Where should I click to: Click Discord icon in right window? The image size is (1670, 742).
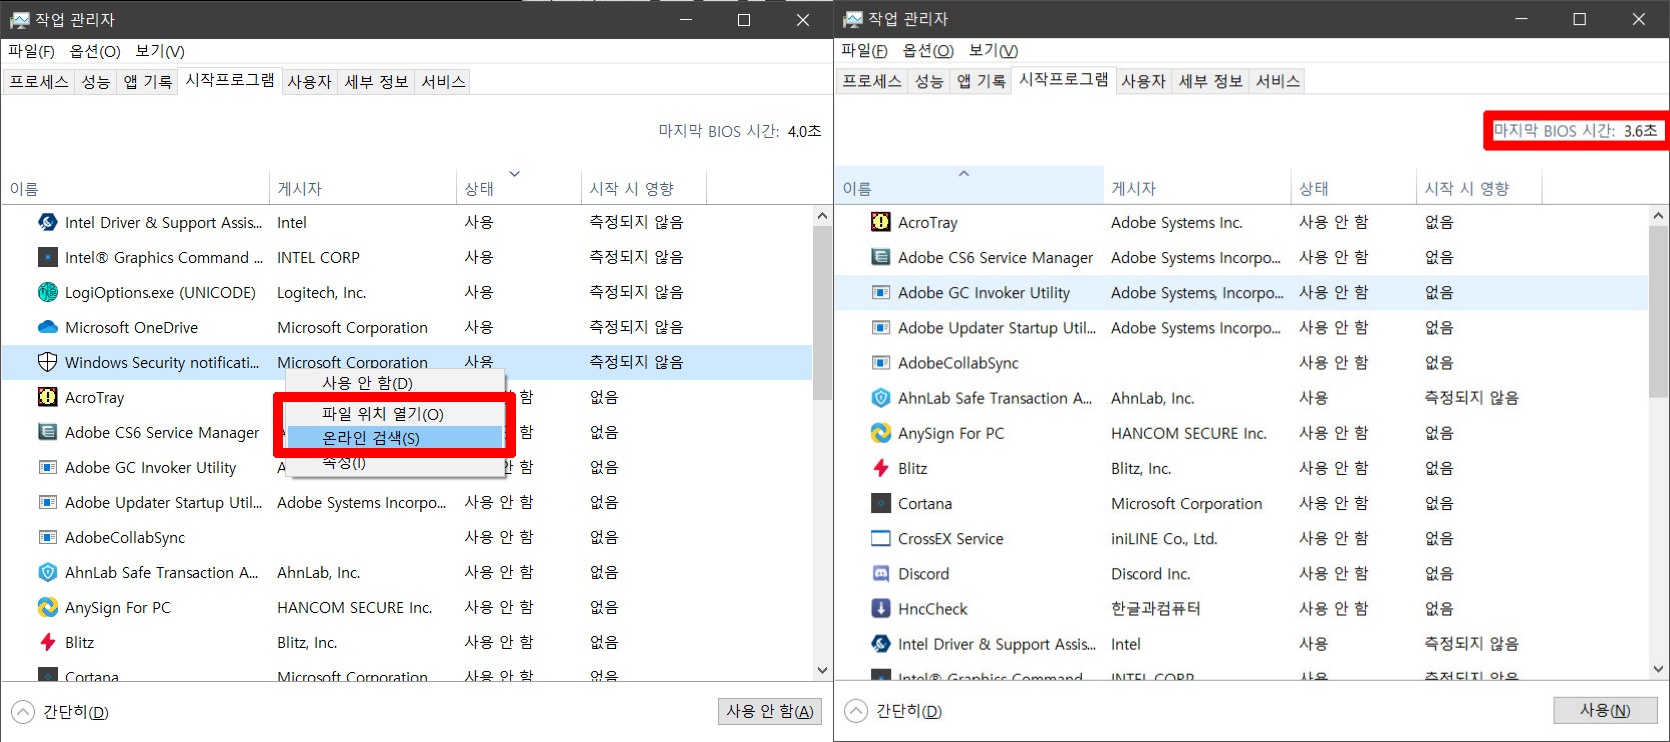point(880,573)
